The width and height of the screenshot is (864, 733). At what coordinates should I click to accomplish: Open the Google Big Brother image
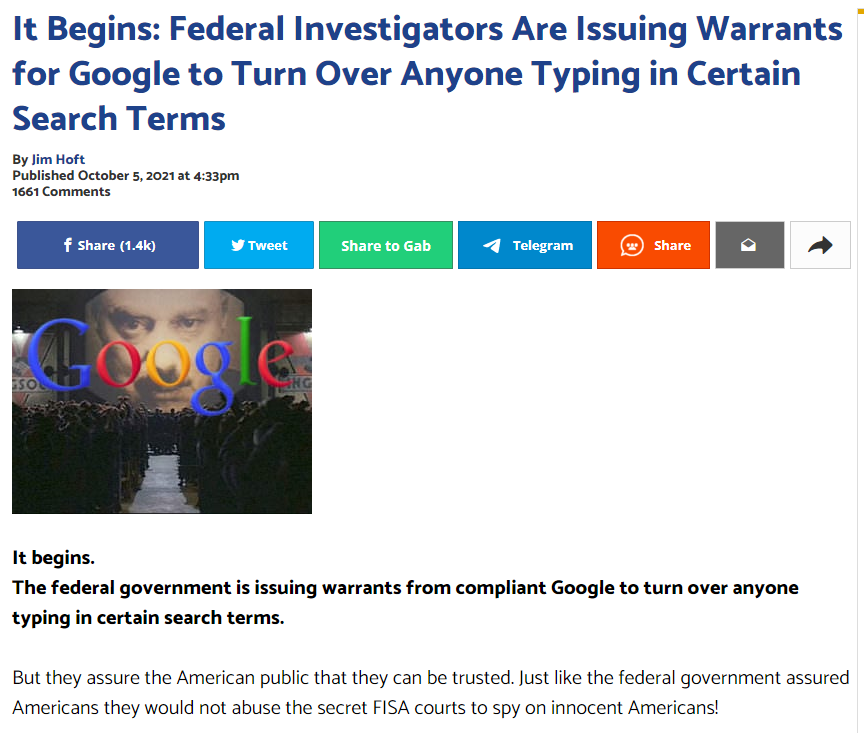tap(162, 401)
